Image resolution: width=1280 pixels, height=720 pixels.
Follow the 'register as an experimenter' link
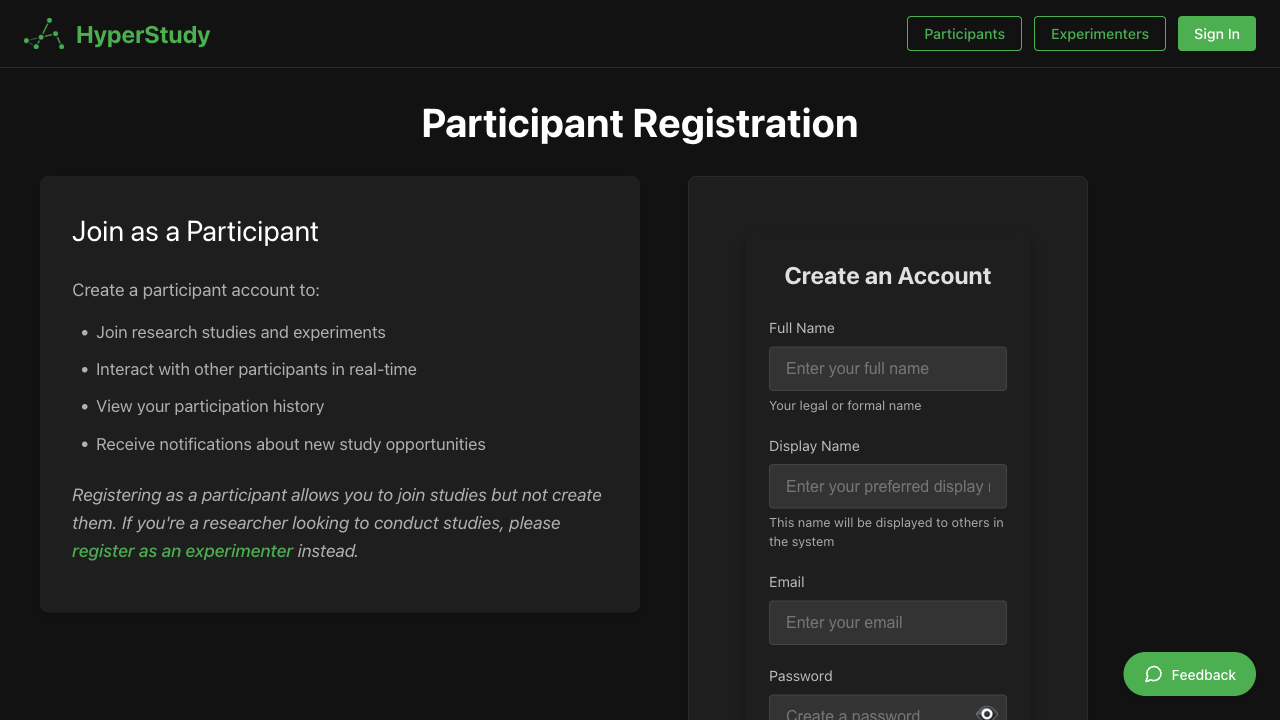[x=182, y=550]
